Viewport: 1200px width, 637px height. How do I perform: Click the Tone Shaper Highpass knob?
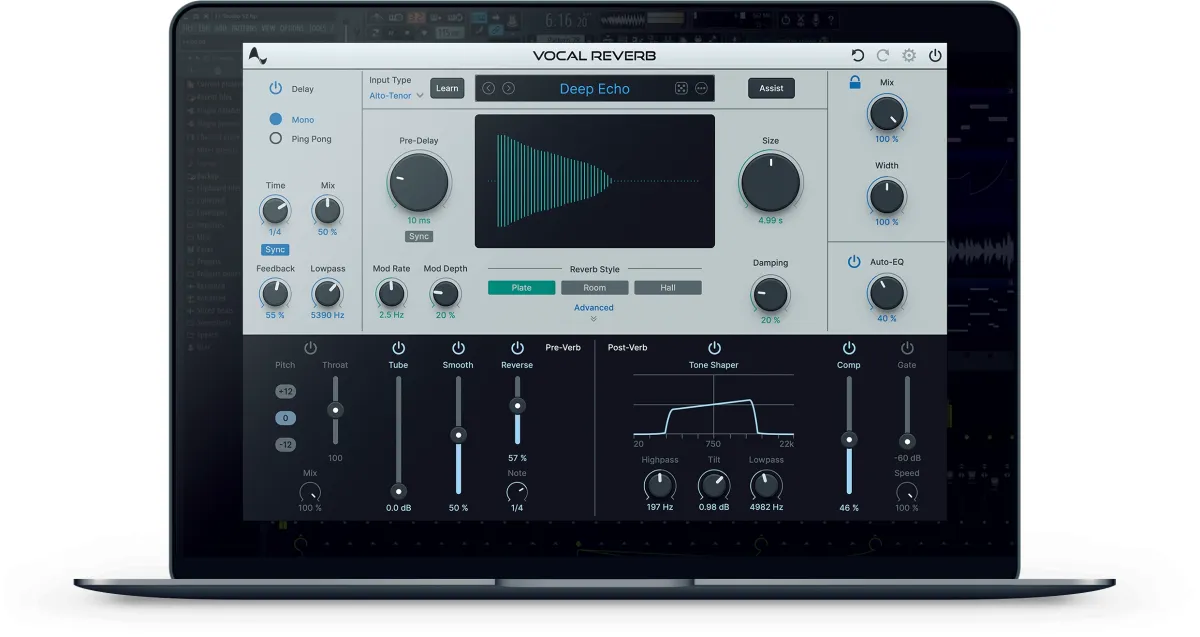(x=660, y=486)
